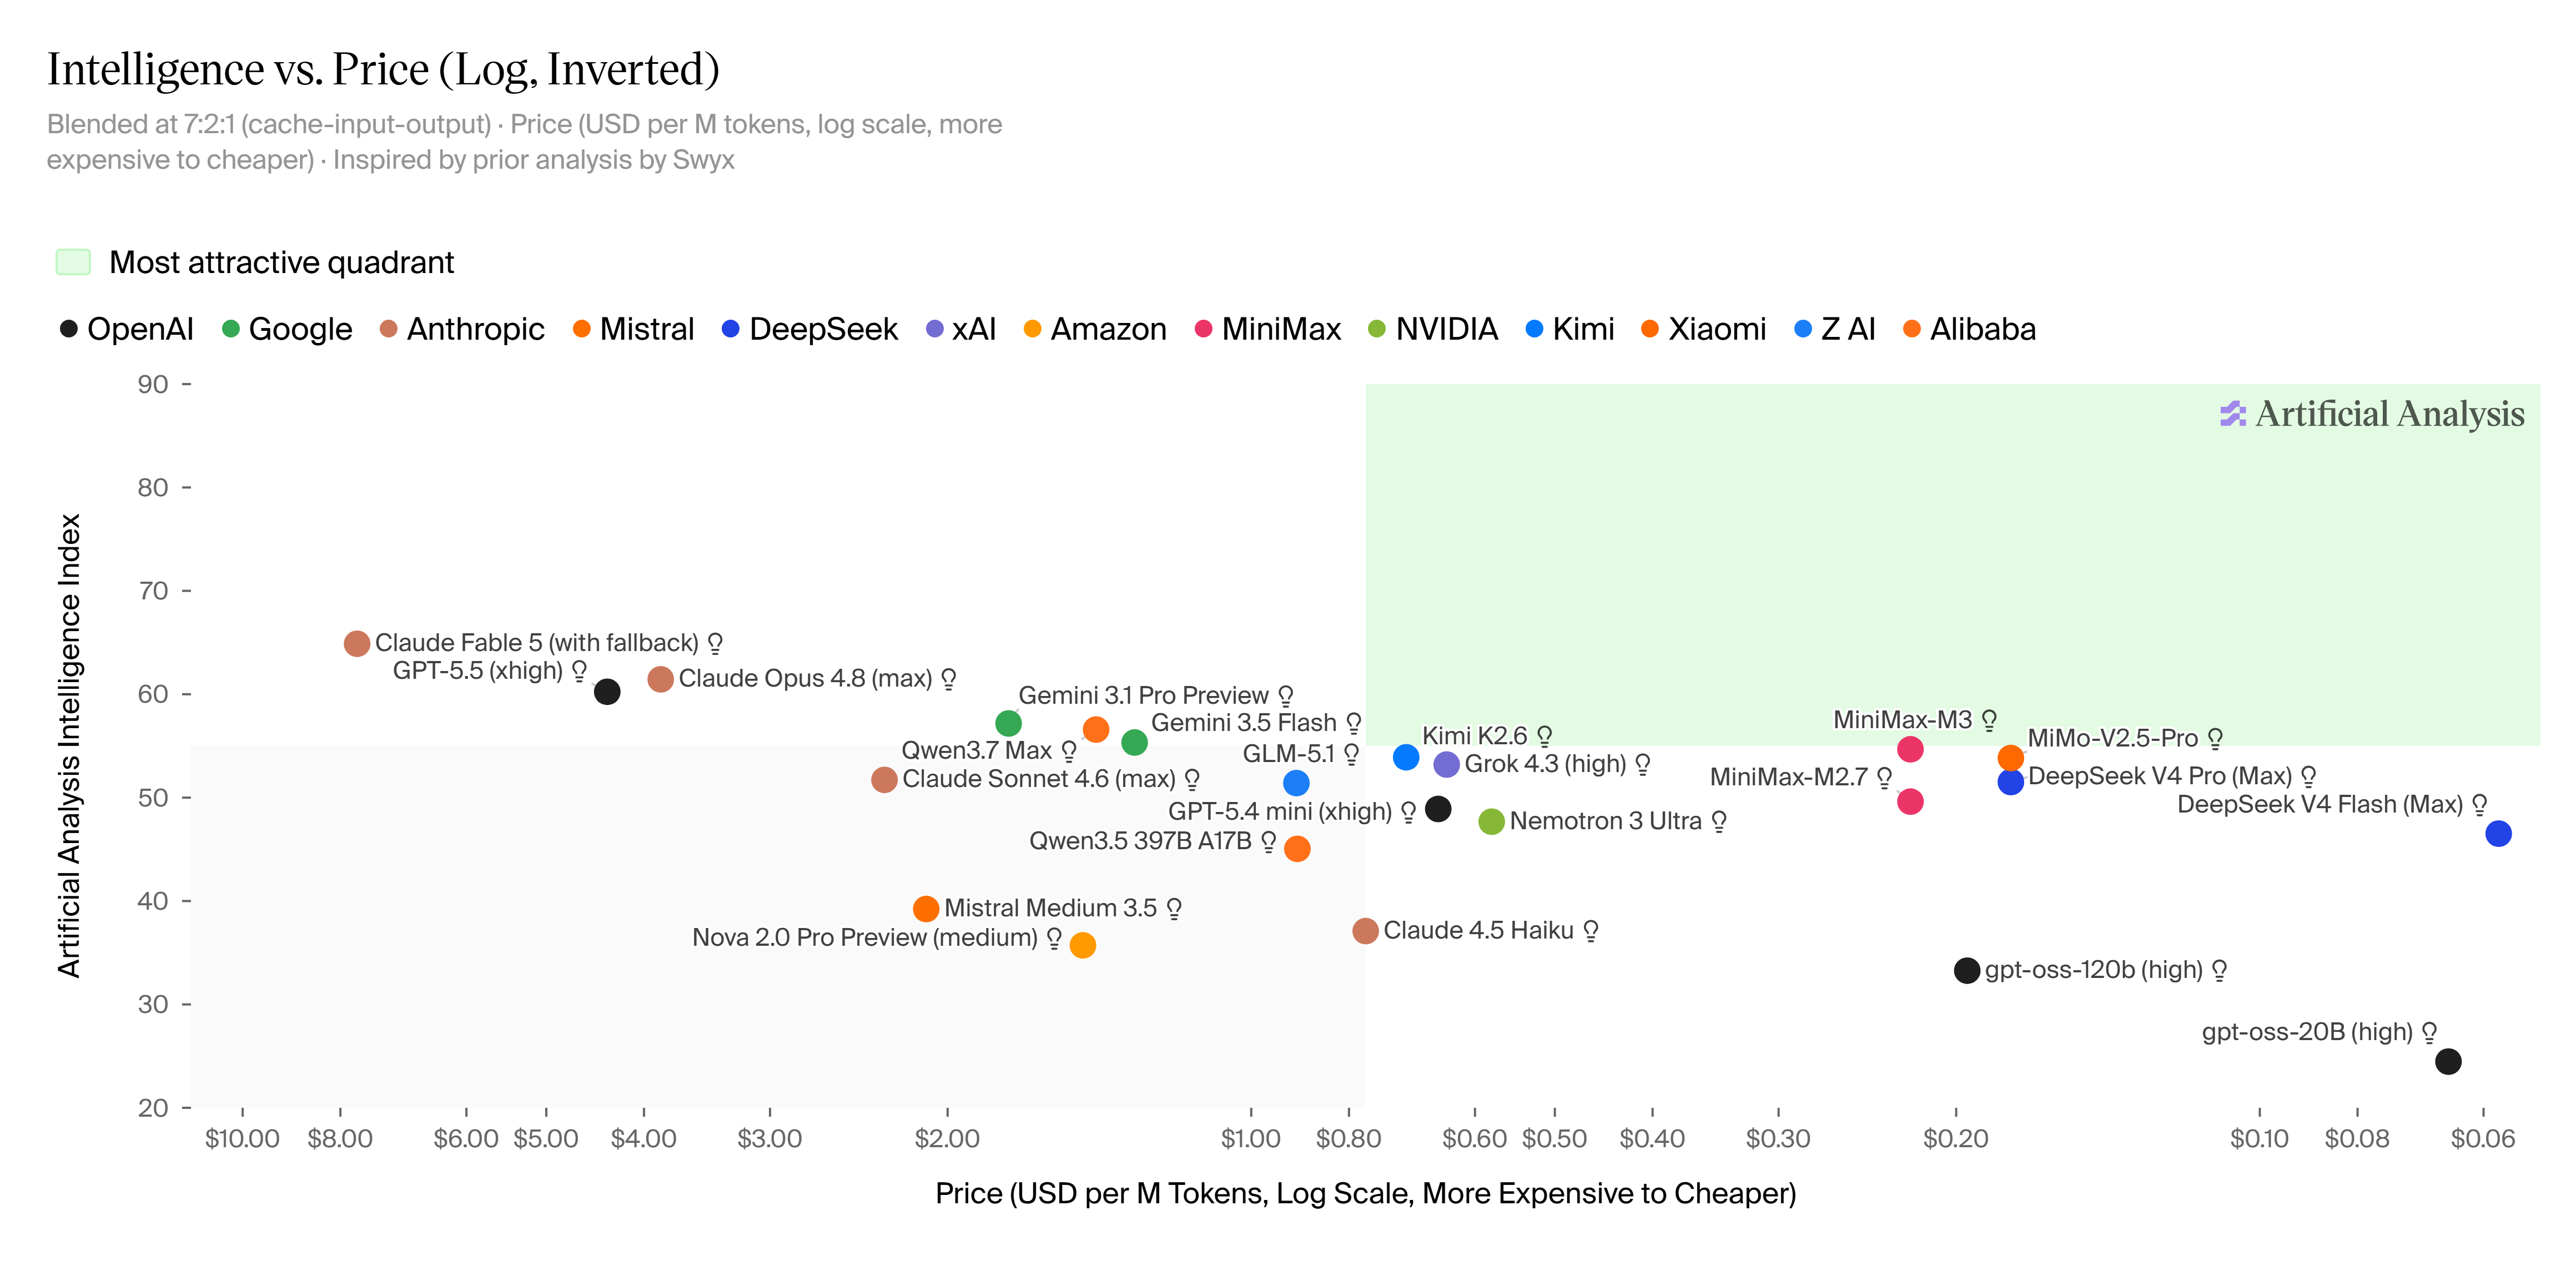This screenshot has width=2576, height=1261.
Task: Click the lightbulb icon beside MiniMax-M3 label
Action: pyautogui.click(x=1989, y=720)
